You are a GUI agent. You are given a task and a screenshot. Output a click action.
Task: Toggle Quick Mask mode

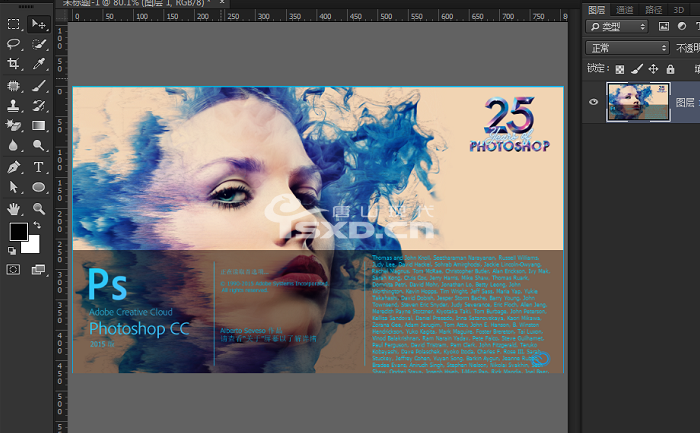(x=13, y=269)
